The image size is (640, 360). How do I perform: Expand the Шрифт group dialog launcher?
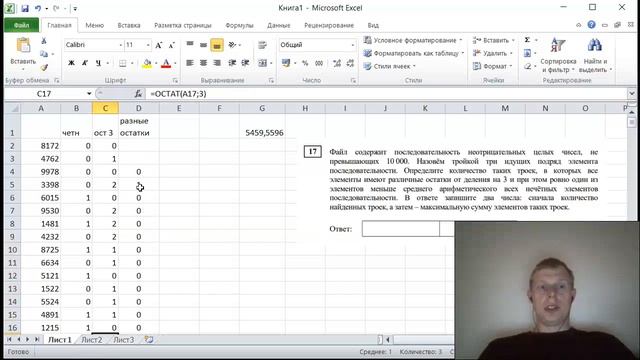175,80
